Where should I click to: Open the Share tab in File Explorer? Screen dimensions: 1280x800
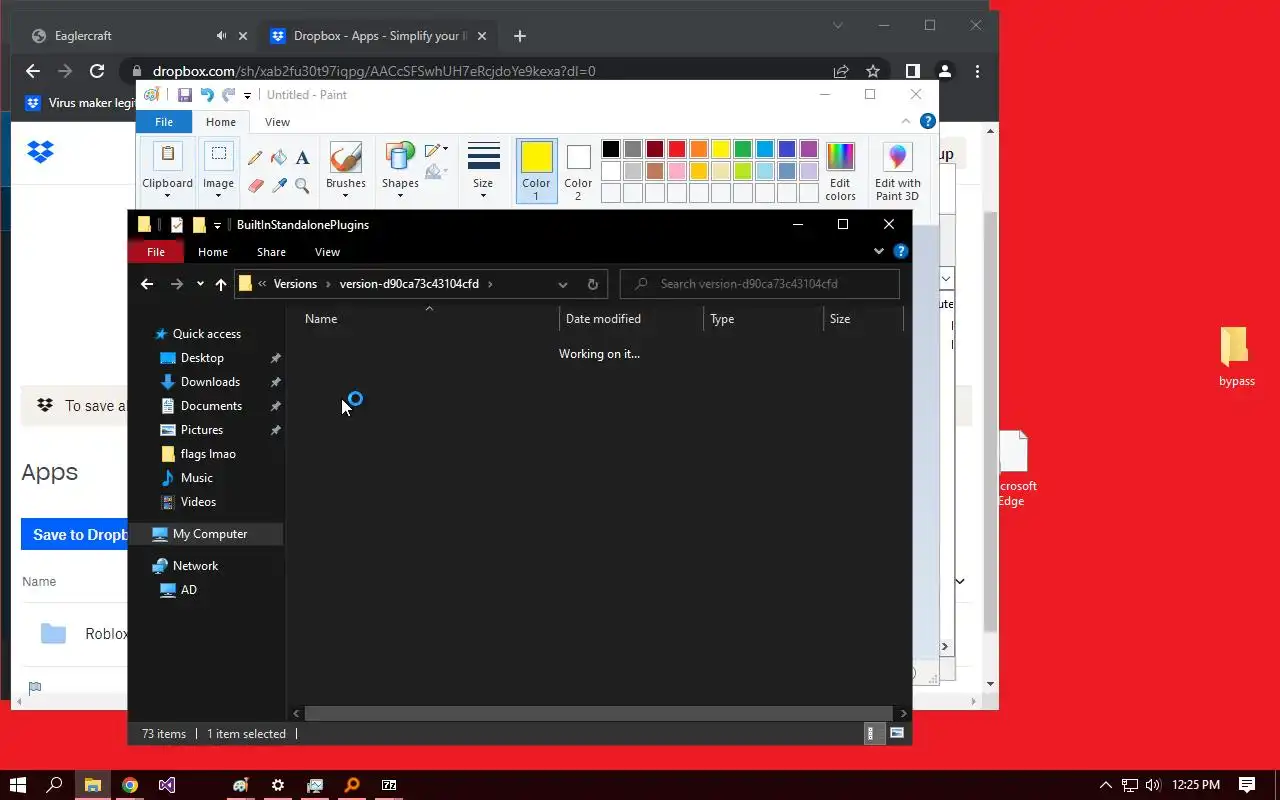(x=271, y=252)
